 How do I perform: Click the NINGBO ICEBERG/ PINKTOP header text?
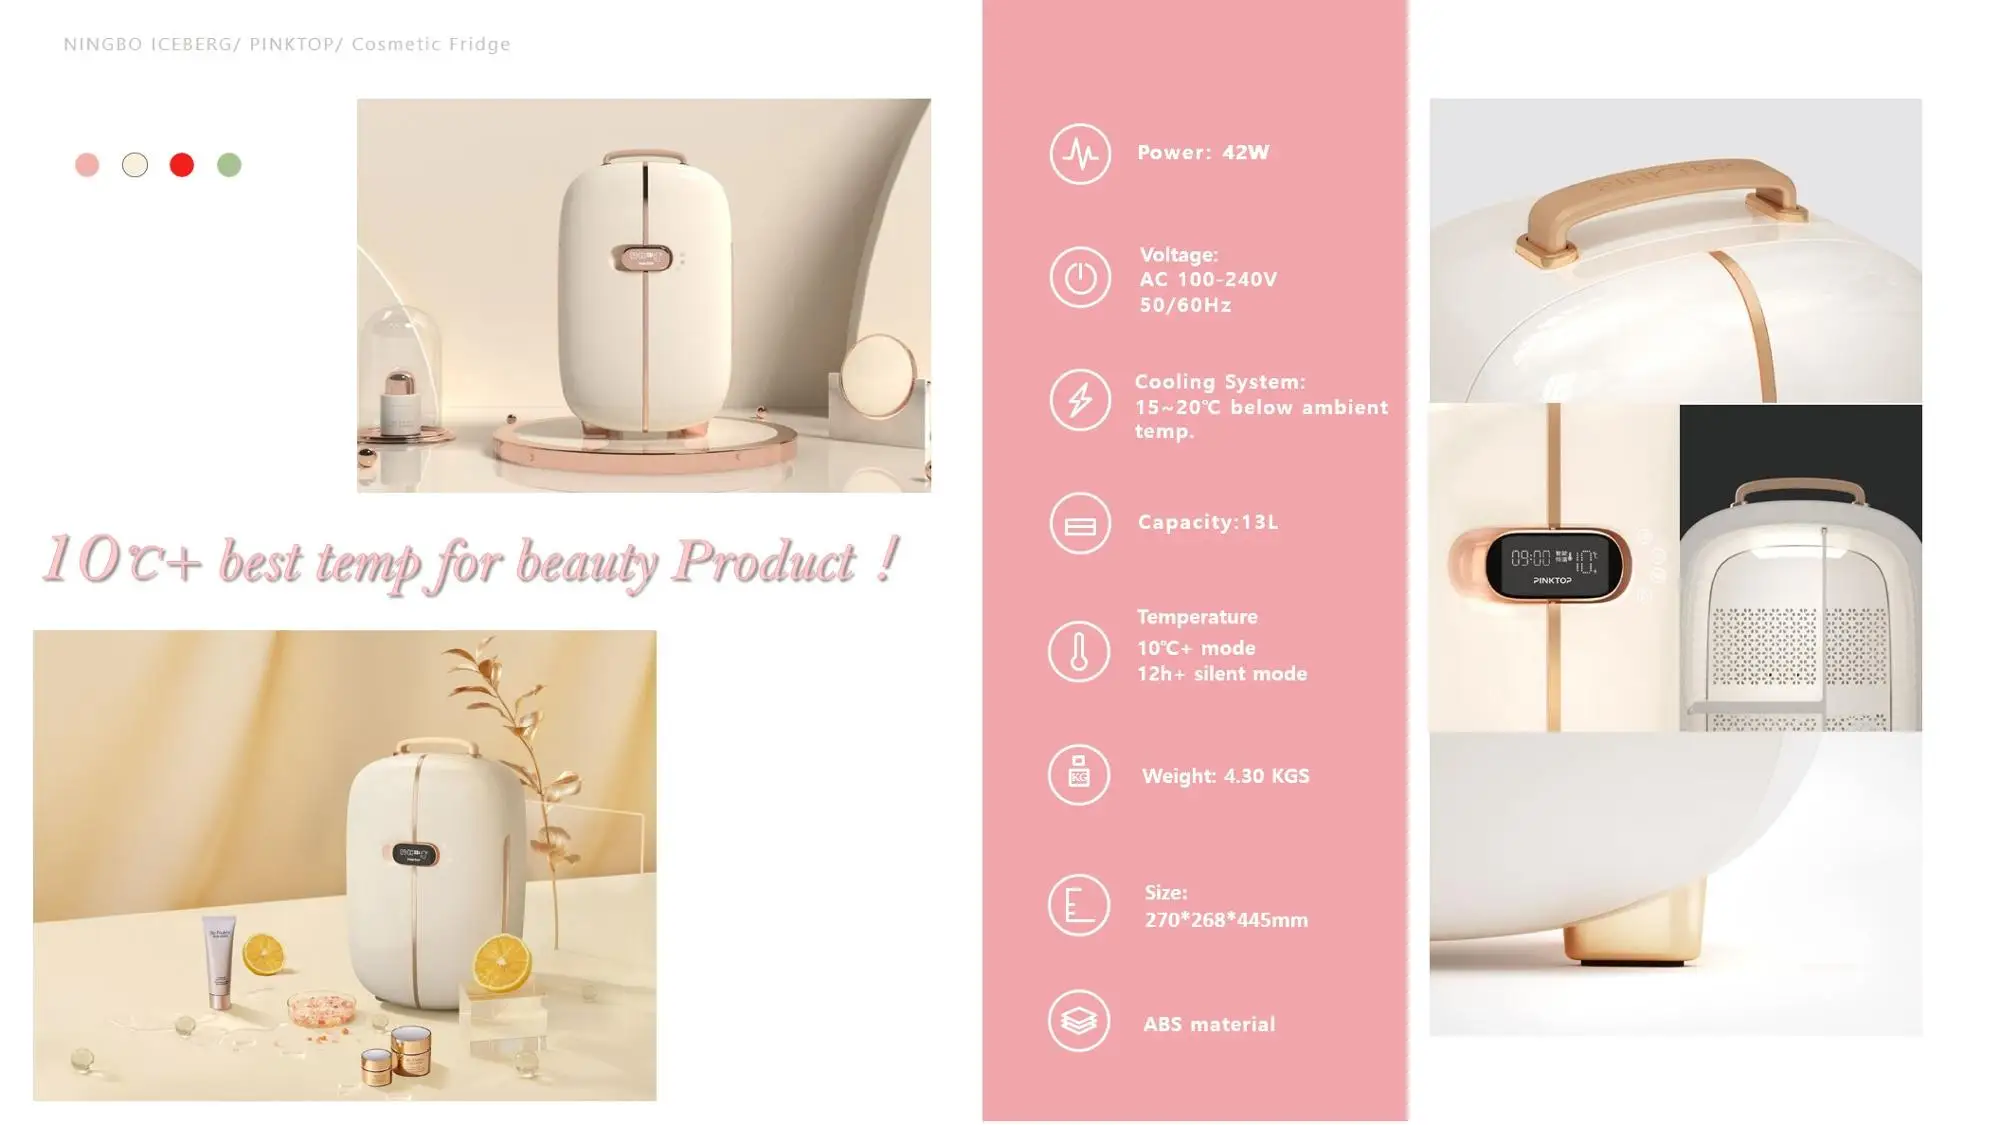coord(287,44)
